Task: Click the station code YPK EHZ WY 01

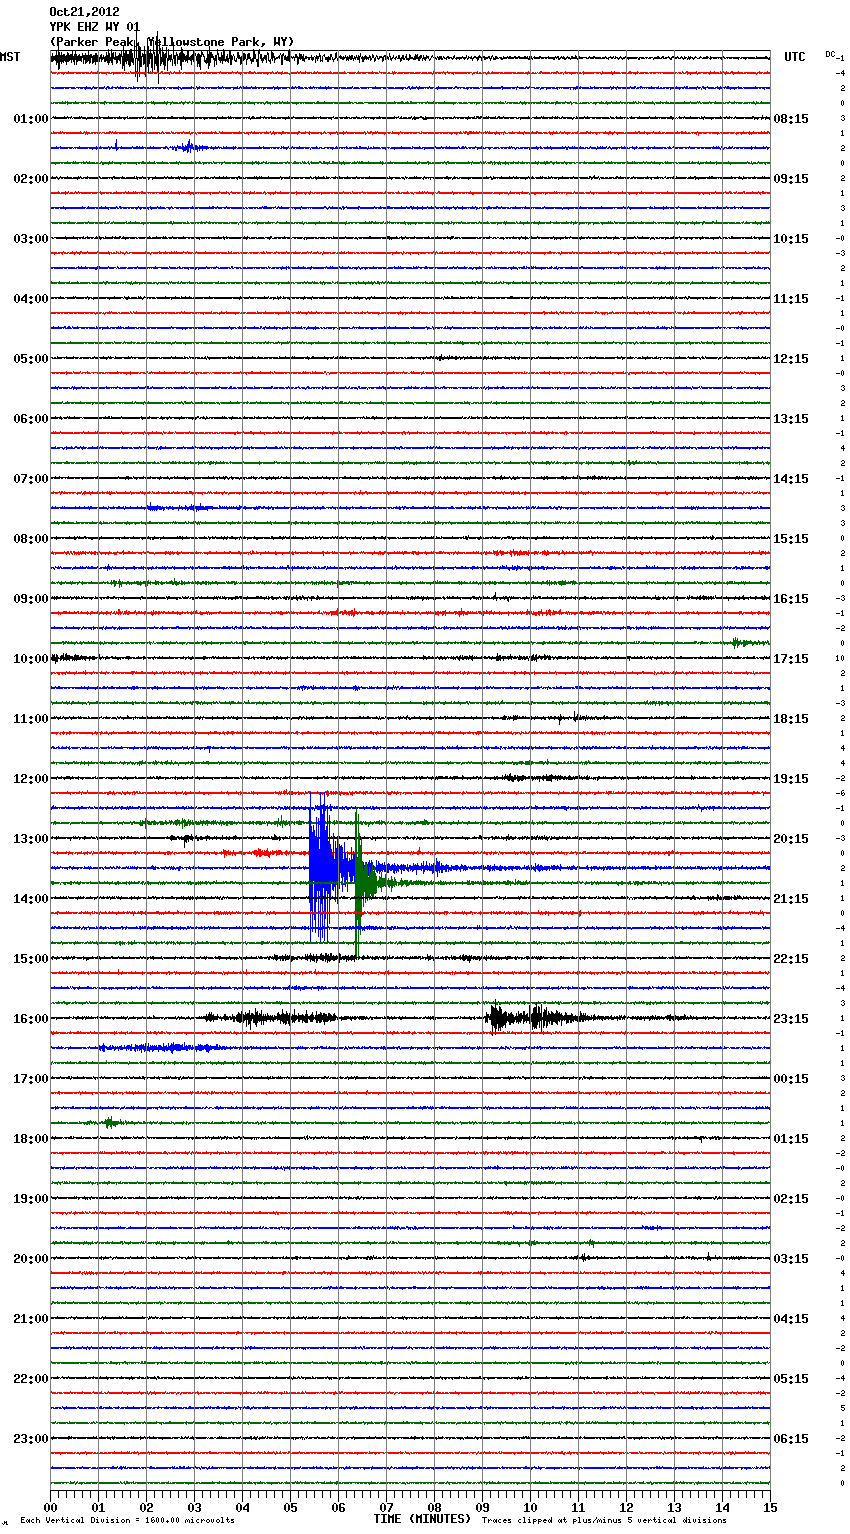Action: tap(95, 27)
